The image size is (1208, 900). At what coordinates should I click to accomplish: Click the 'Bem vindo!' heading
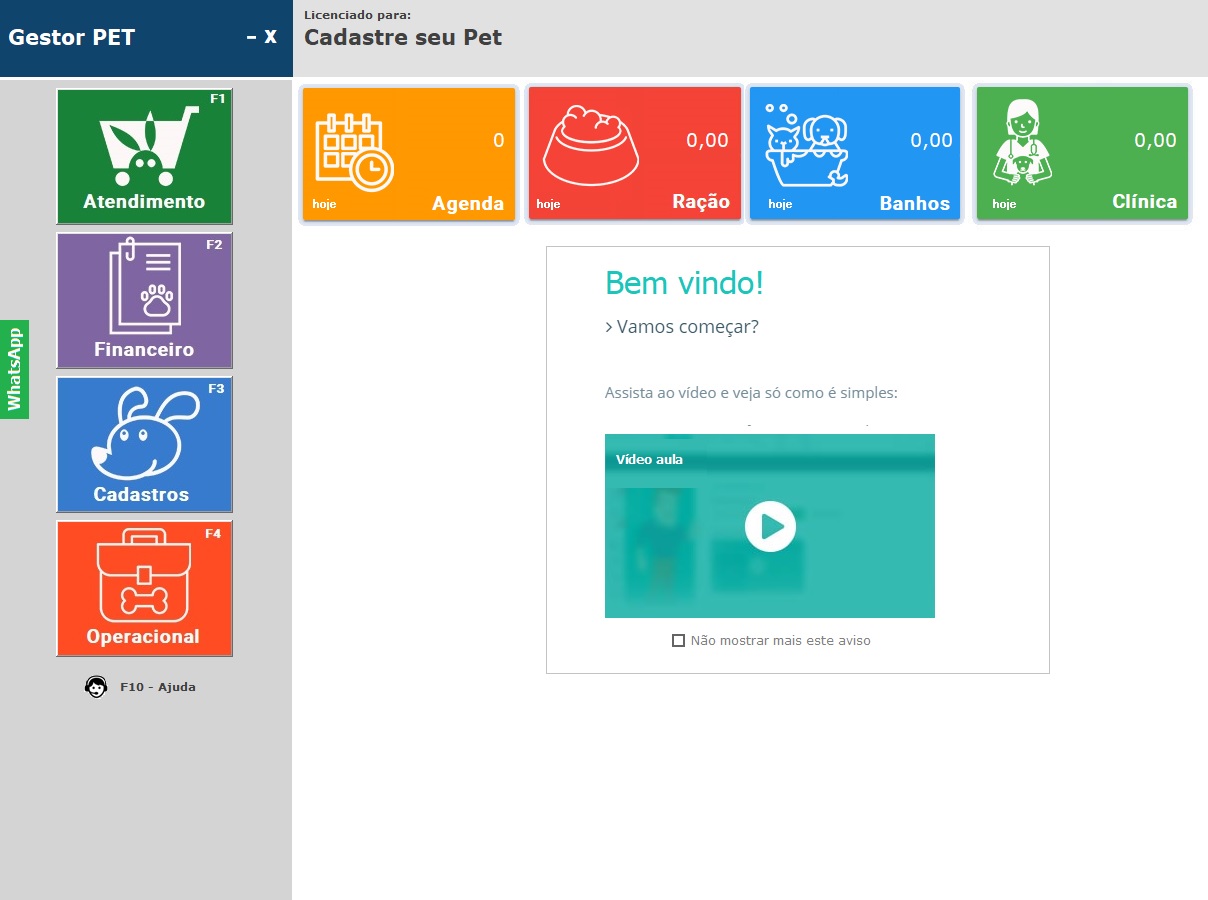point(684,283)
